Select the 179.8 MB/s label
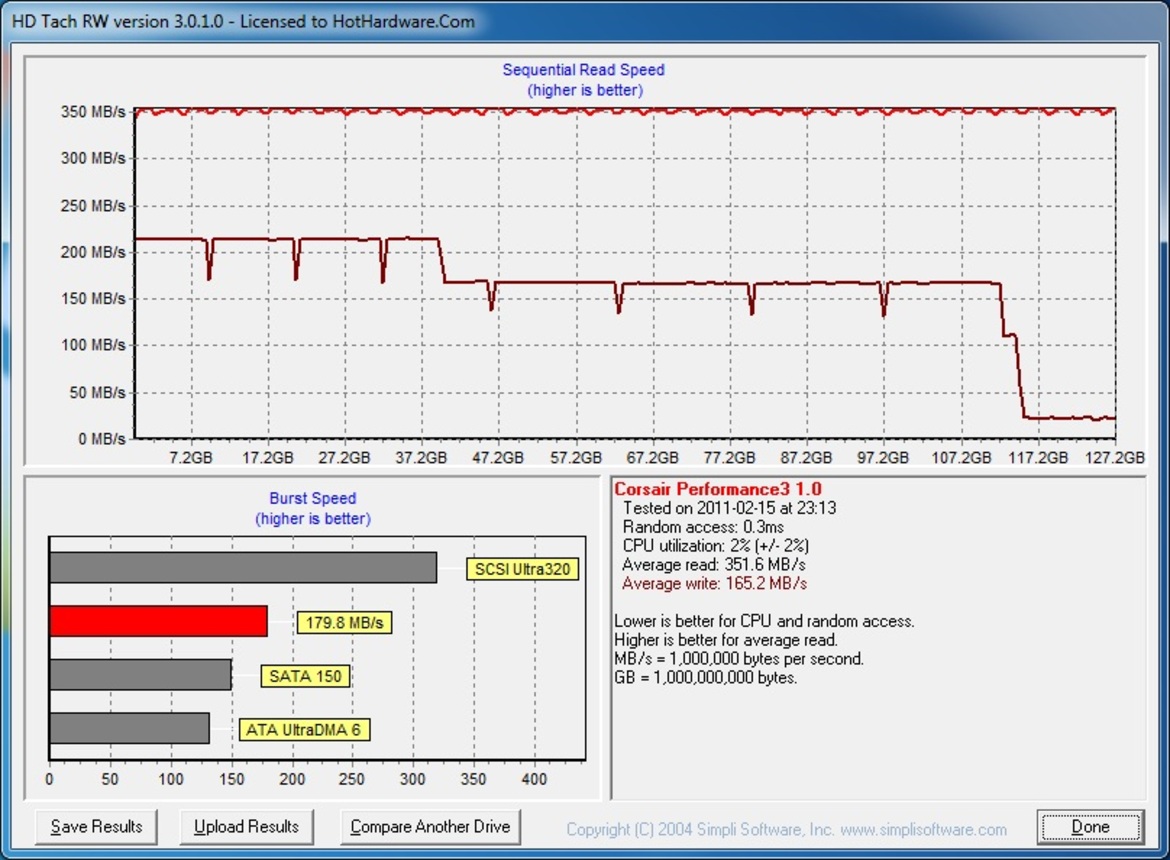Viewport: 1170px width, 860px height. coord(344,622)
